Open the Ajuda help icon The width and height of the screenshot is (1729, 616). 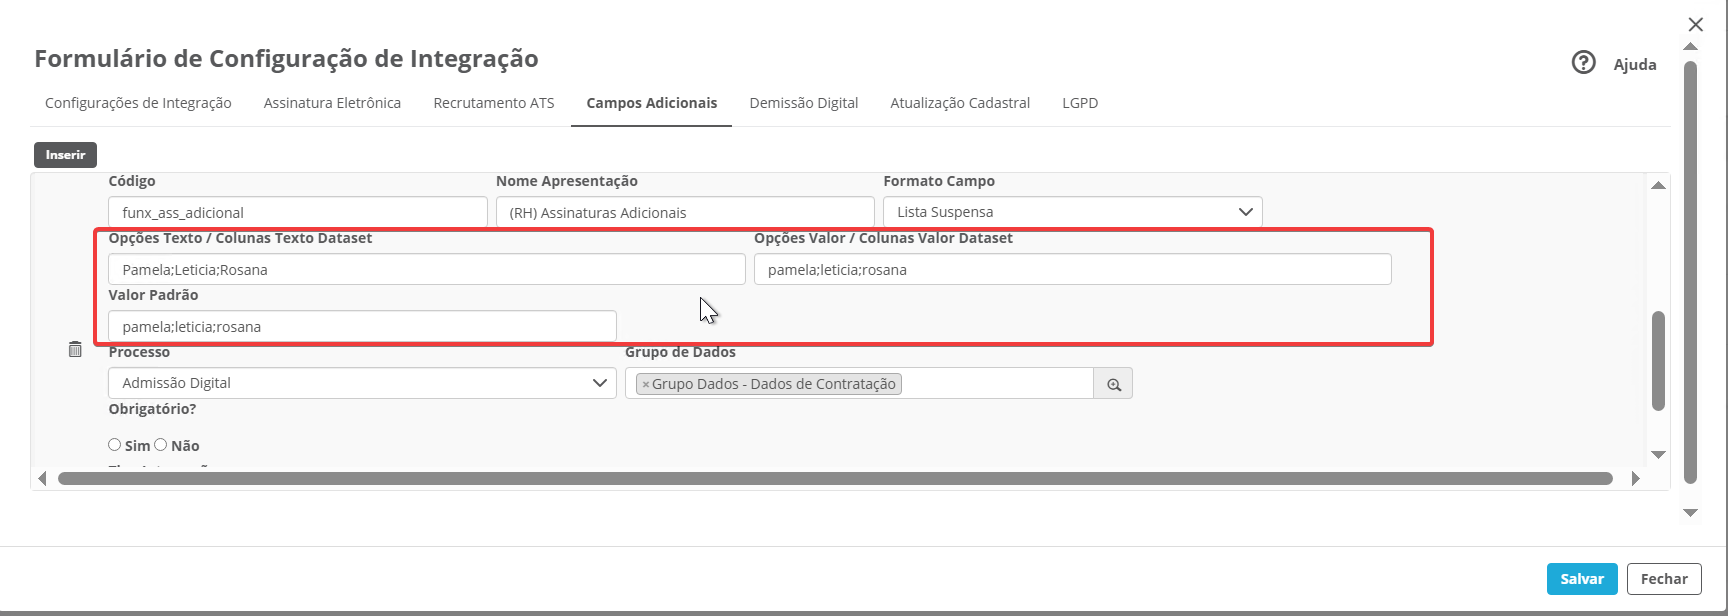click(1583, 63)
